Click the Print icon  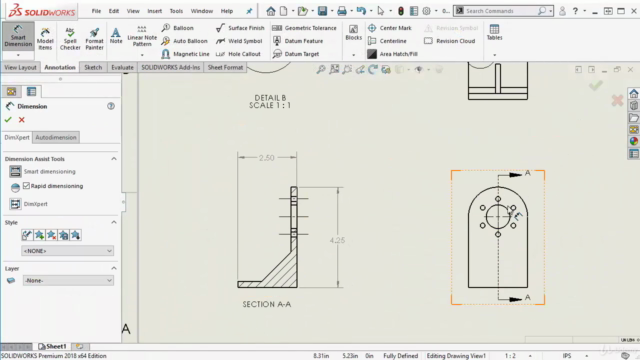(x=342, y=11)
